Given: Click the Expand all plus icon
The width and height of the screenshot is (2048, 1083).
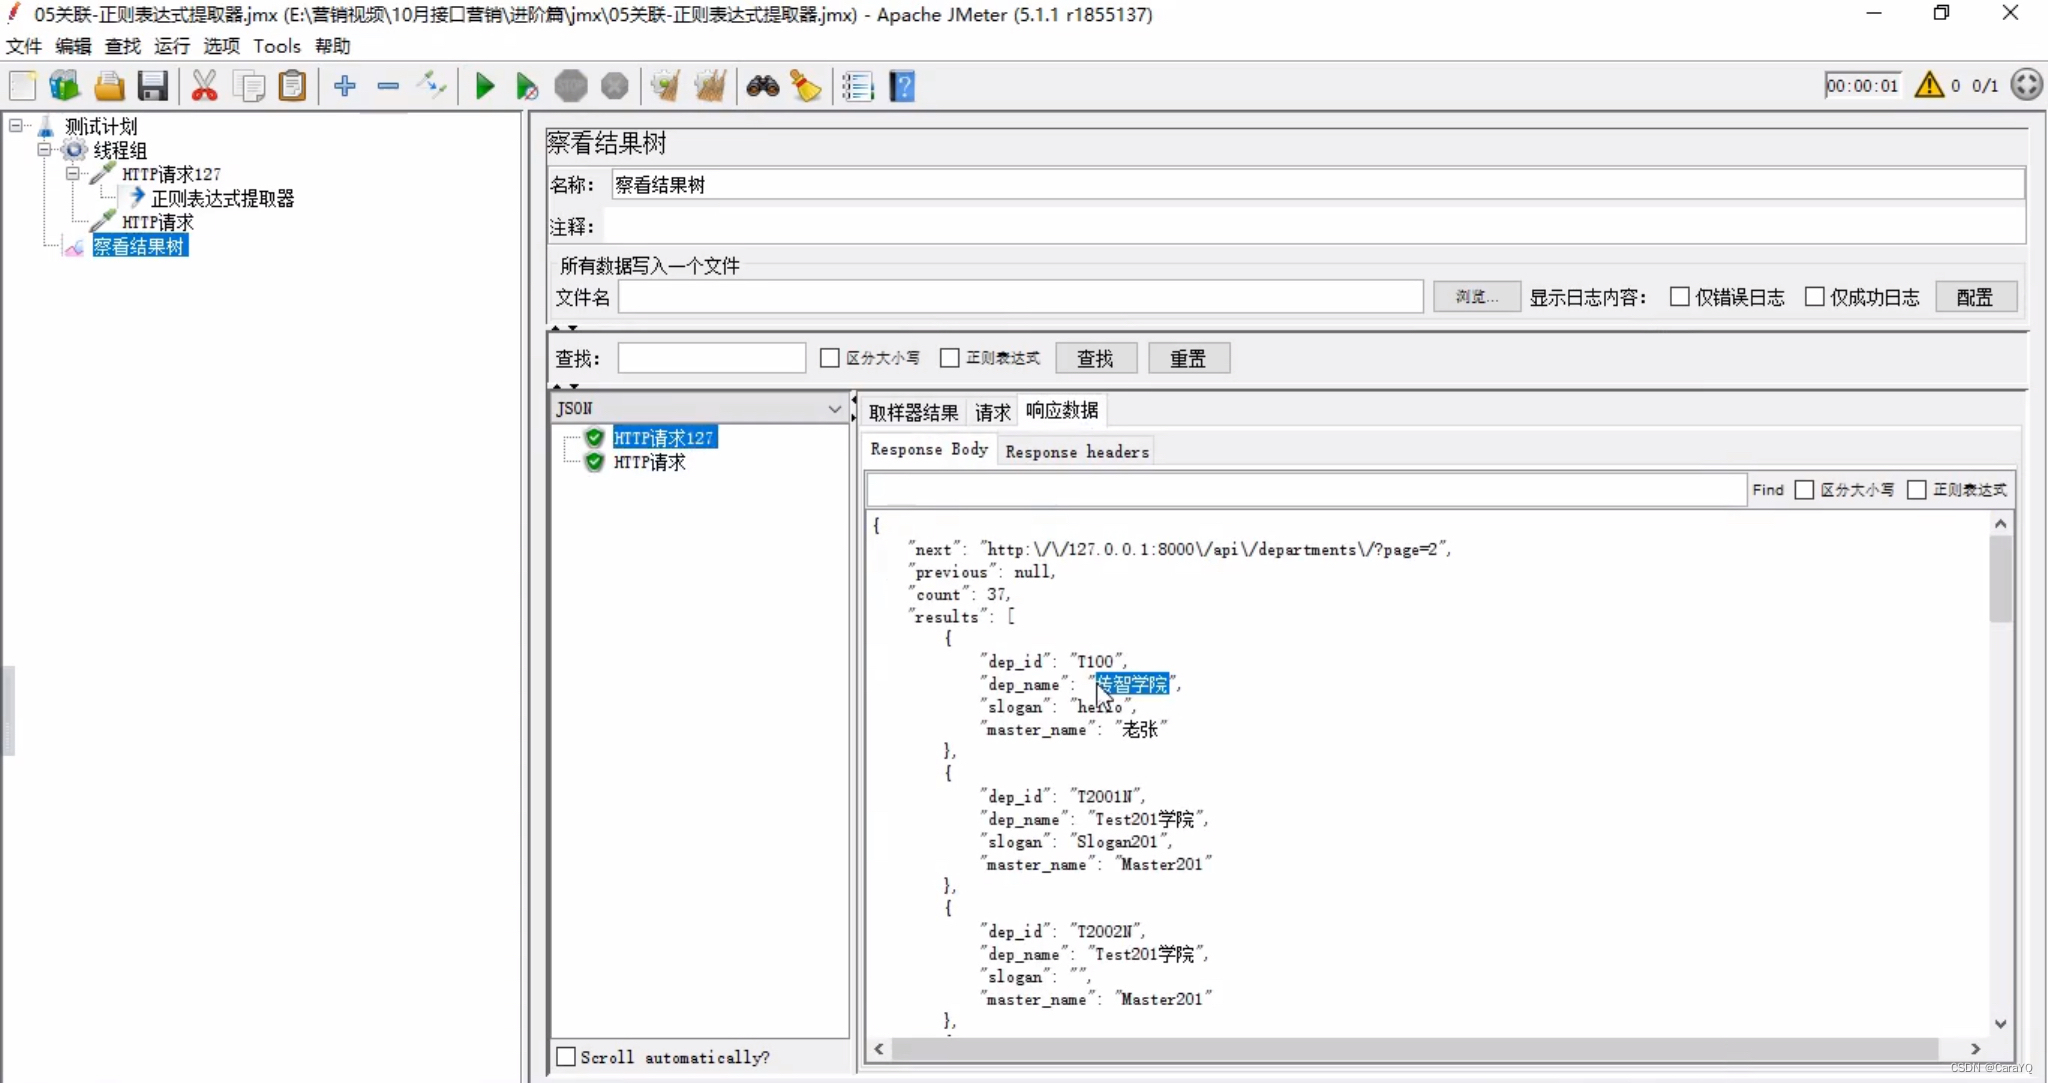Looking at the screenshot, I should click(x=345, y=86).
